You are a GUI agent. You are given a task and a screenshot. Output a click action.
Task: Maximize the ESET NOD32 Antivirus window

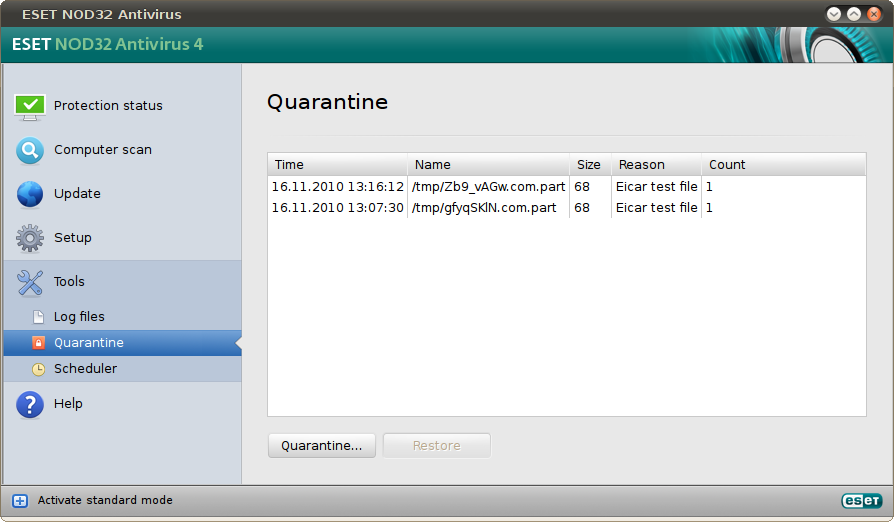[x=854, y=14]
